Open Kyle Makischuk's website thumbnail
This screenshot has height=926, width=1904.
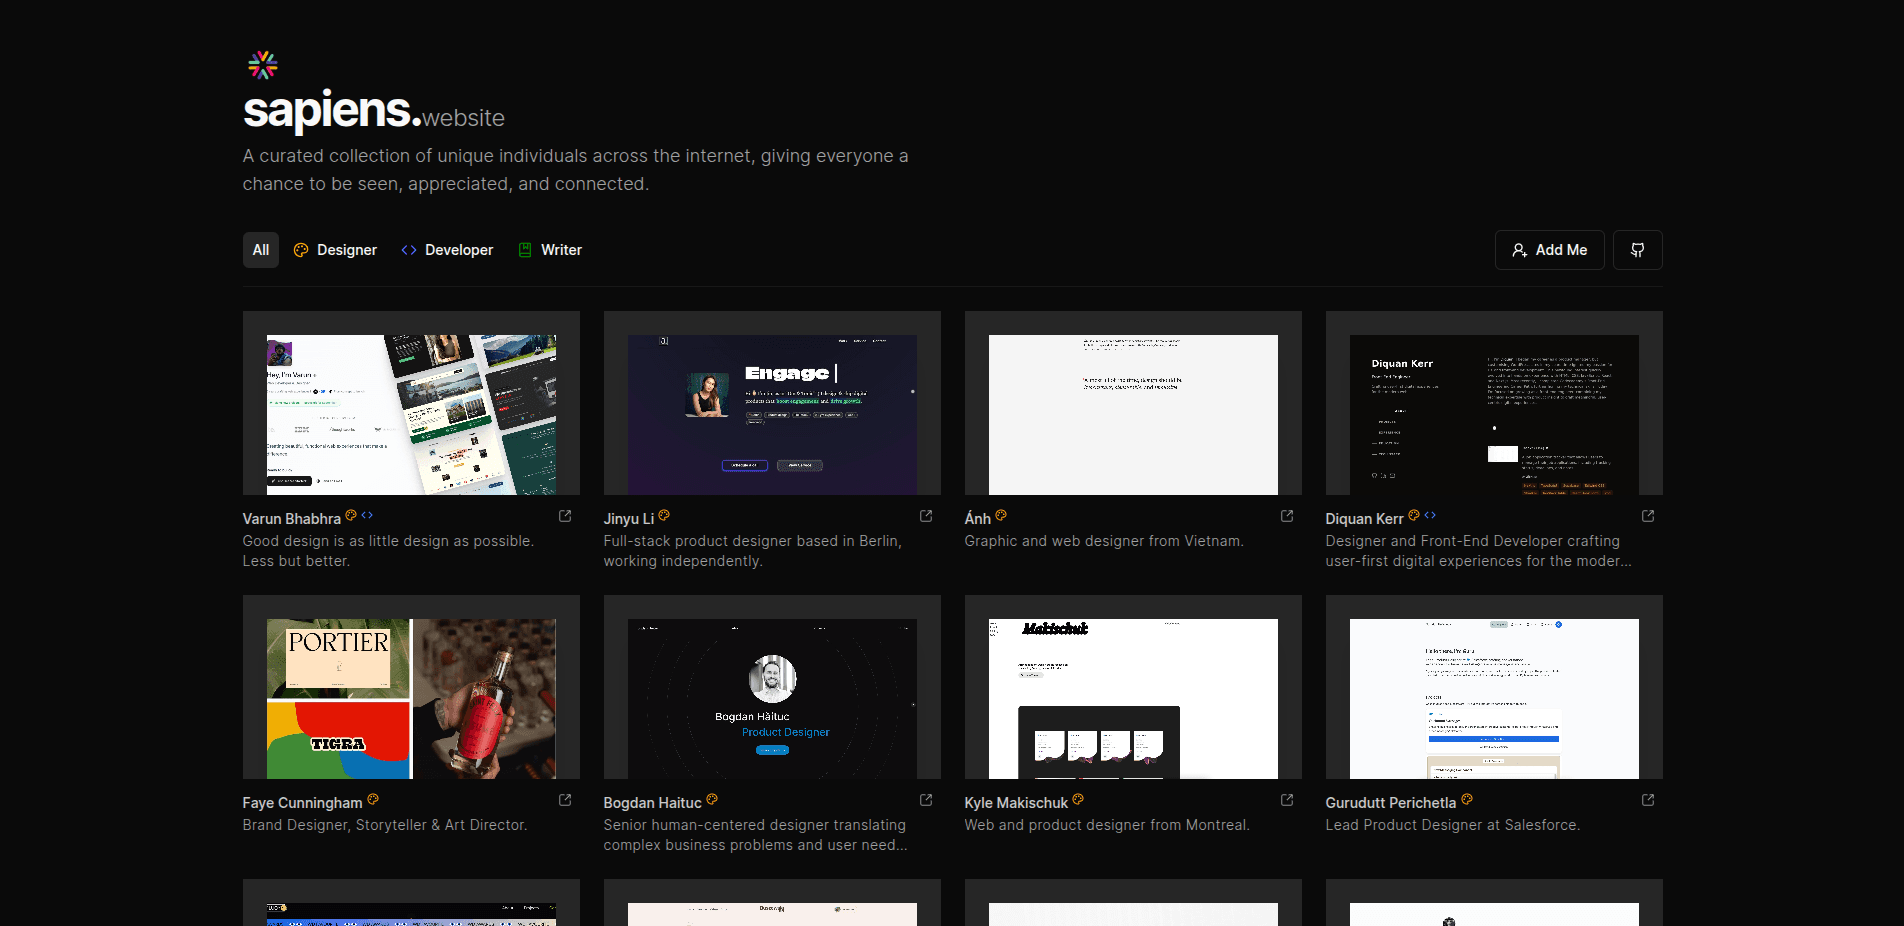[x=1133, y=698]
